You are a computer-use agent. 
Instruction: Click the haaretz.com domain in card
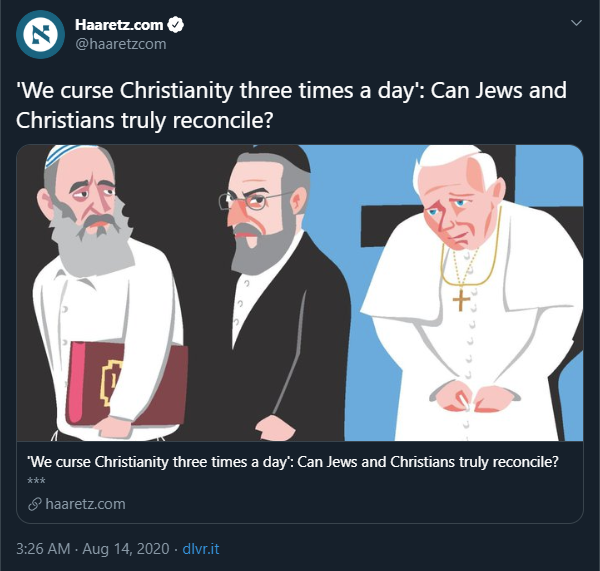[85, 504]
